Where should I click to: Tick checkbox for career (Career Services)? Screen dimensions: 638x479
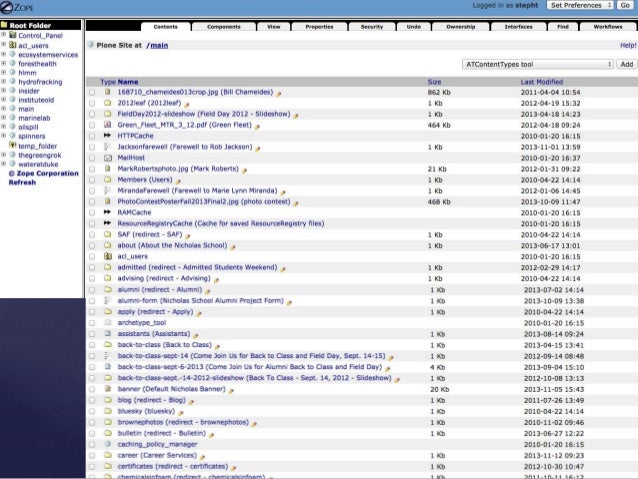[92, 456]
